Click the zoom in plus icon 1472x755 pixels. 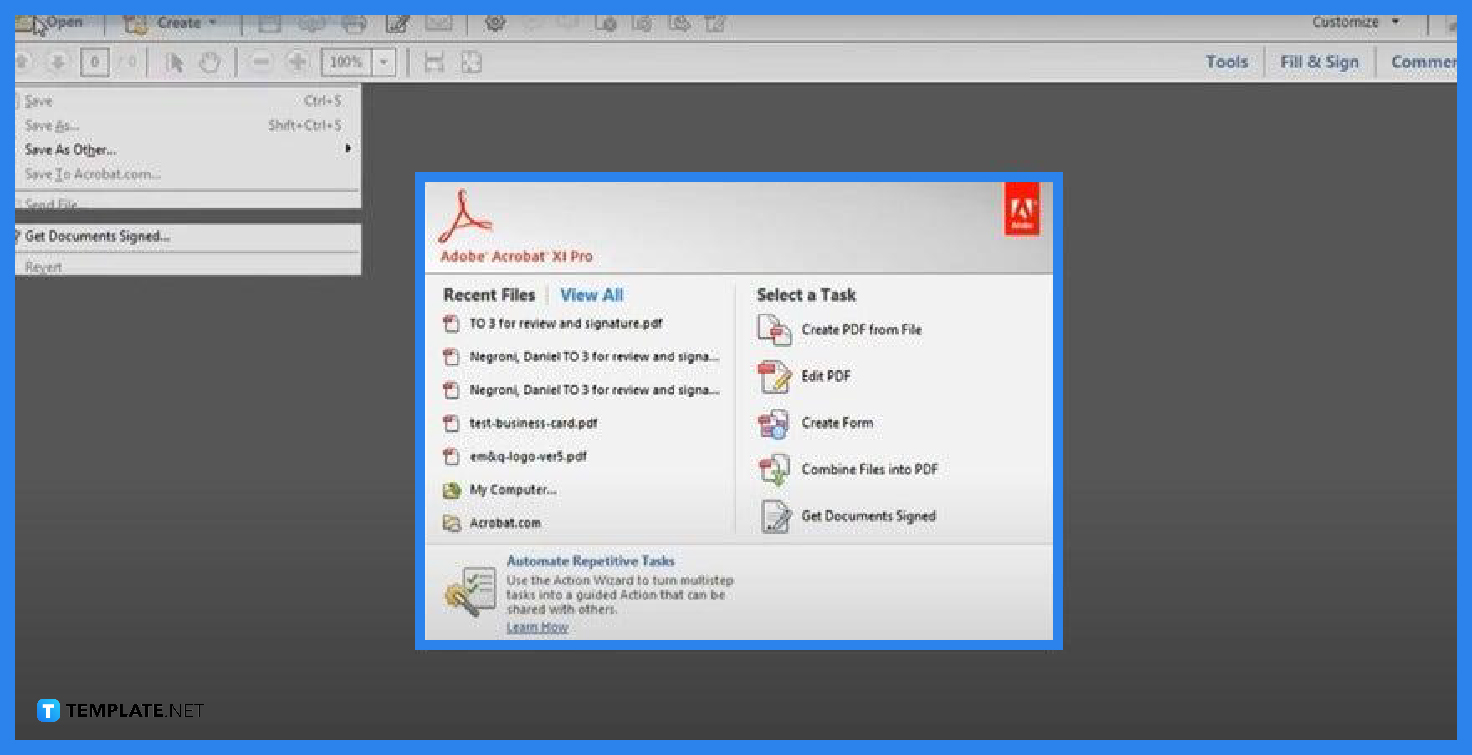click(297, 61)
